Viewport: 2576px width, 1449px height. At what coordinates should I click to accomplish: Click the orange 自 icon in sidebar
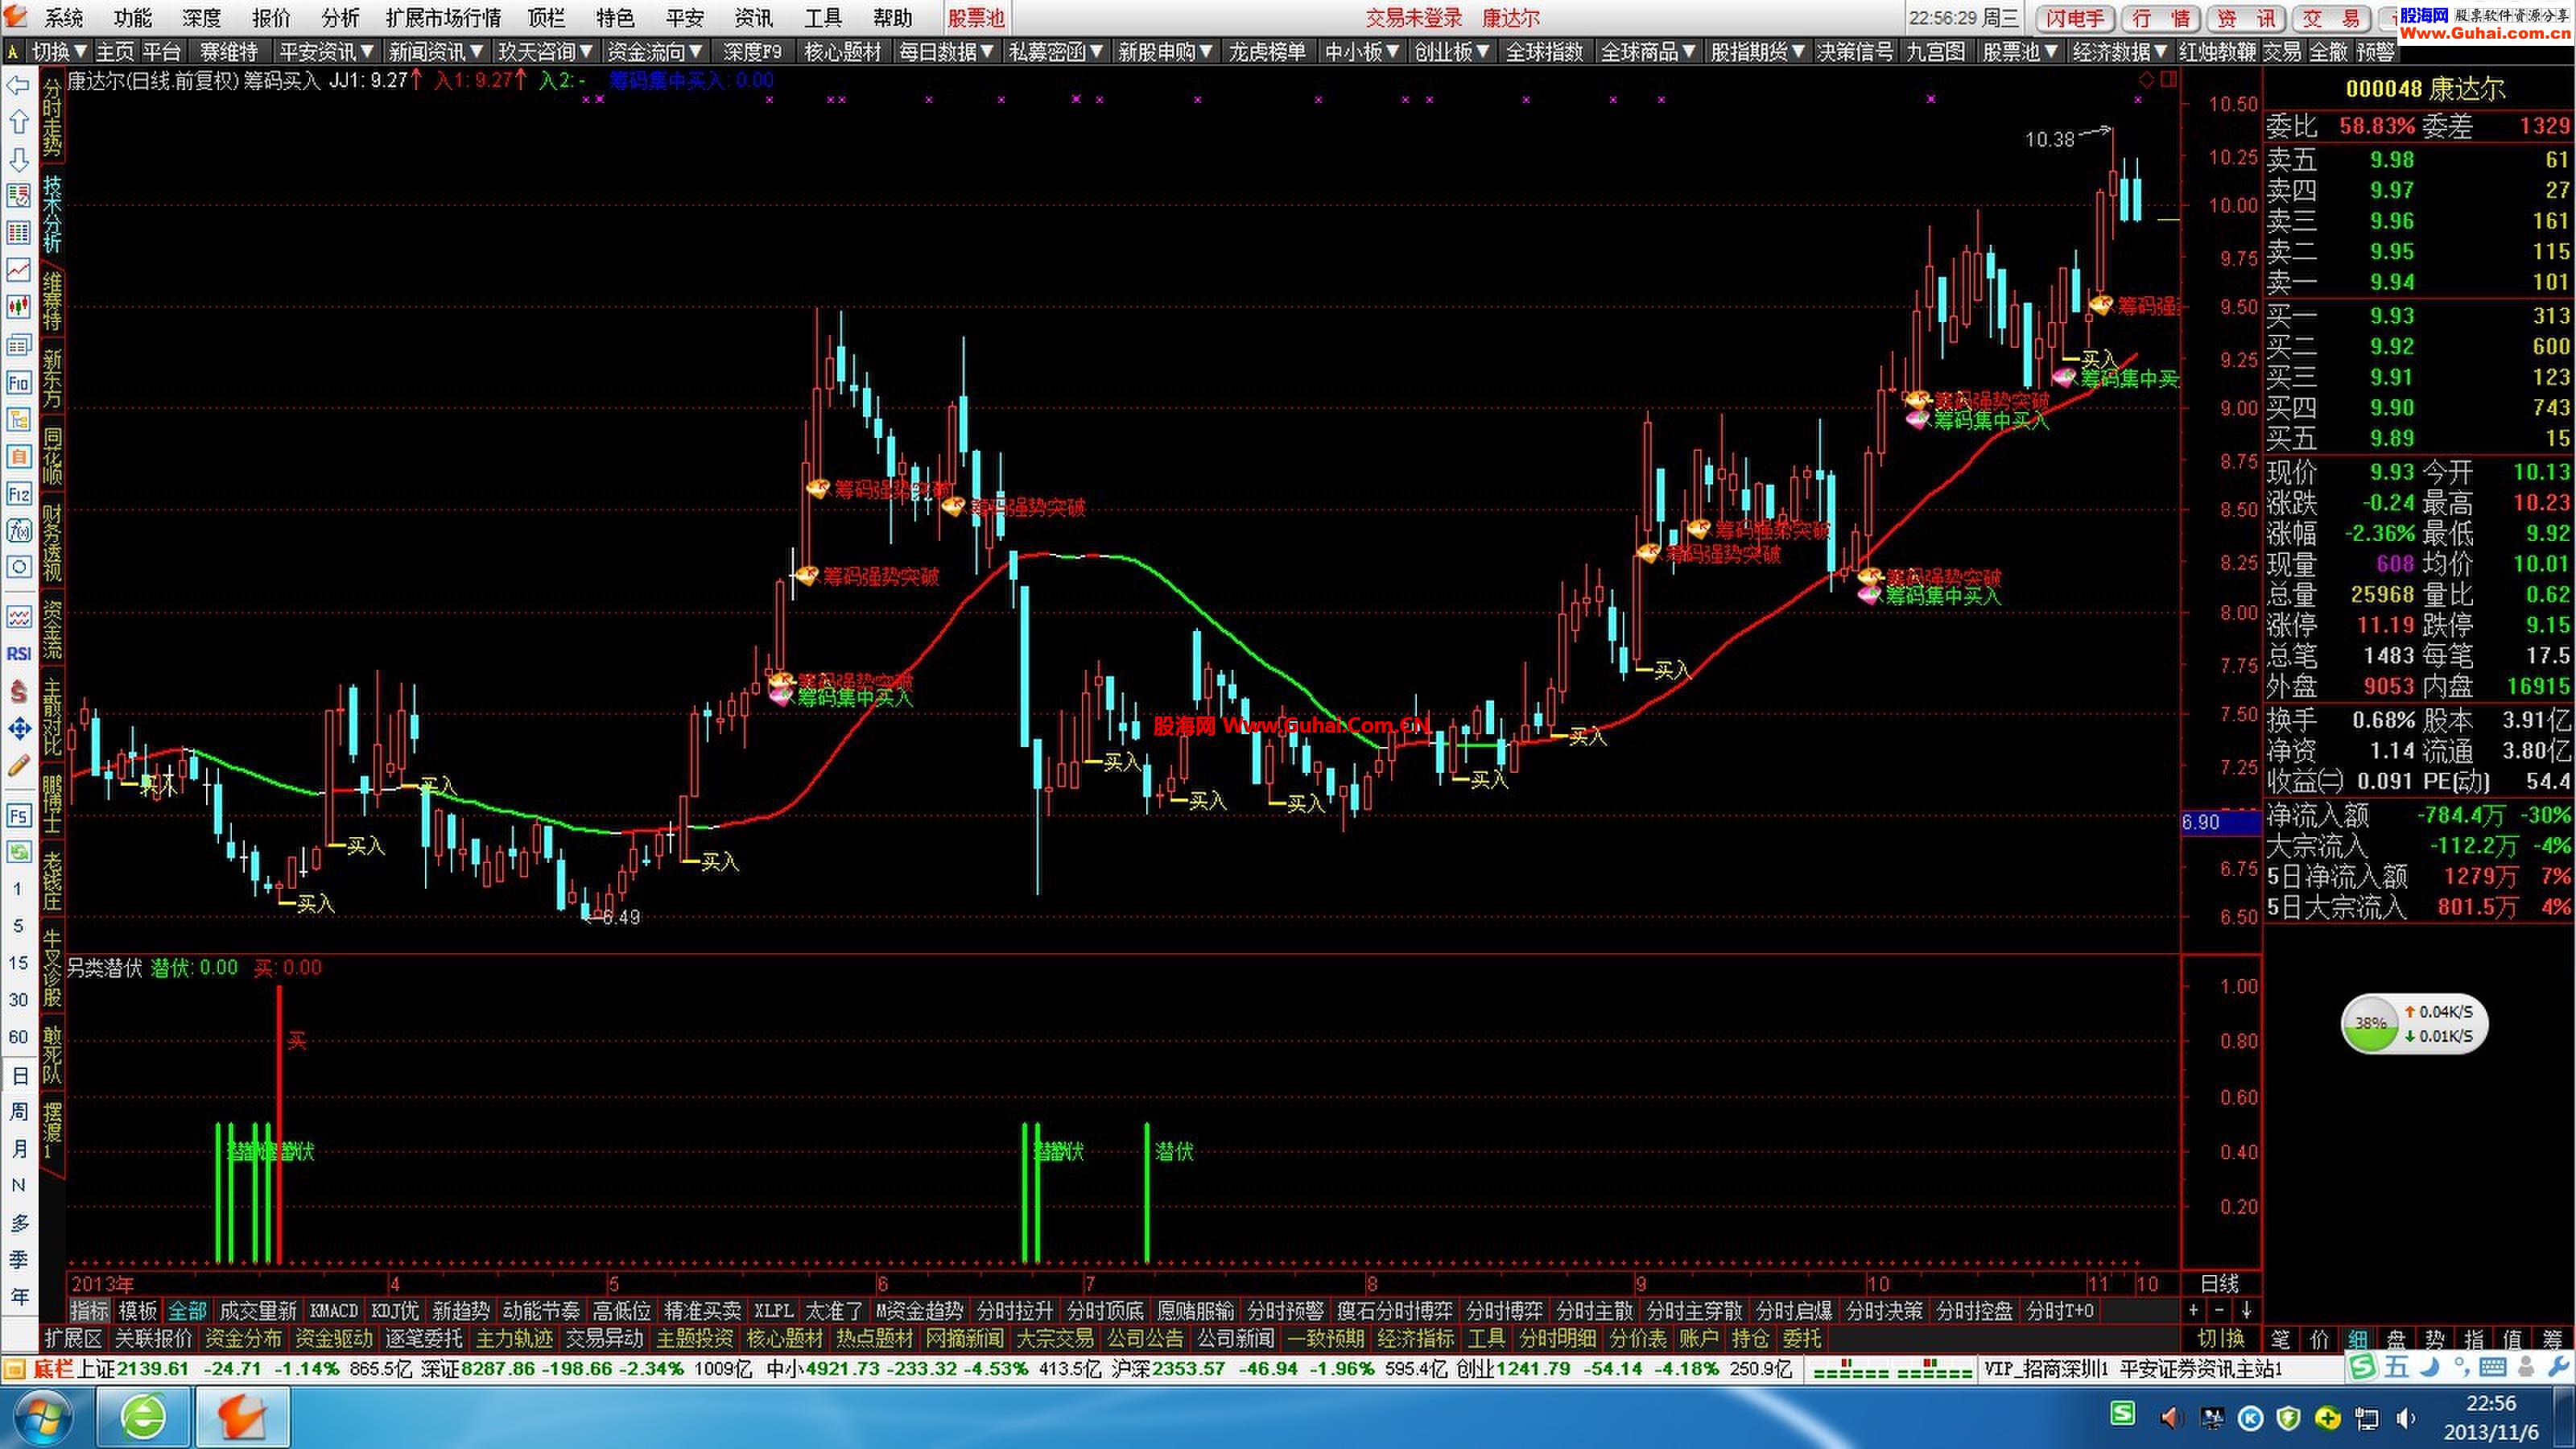click(18, 456)
